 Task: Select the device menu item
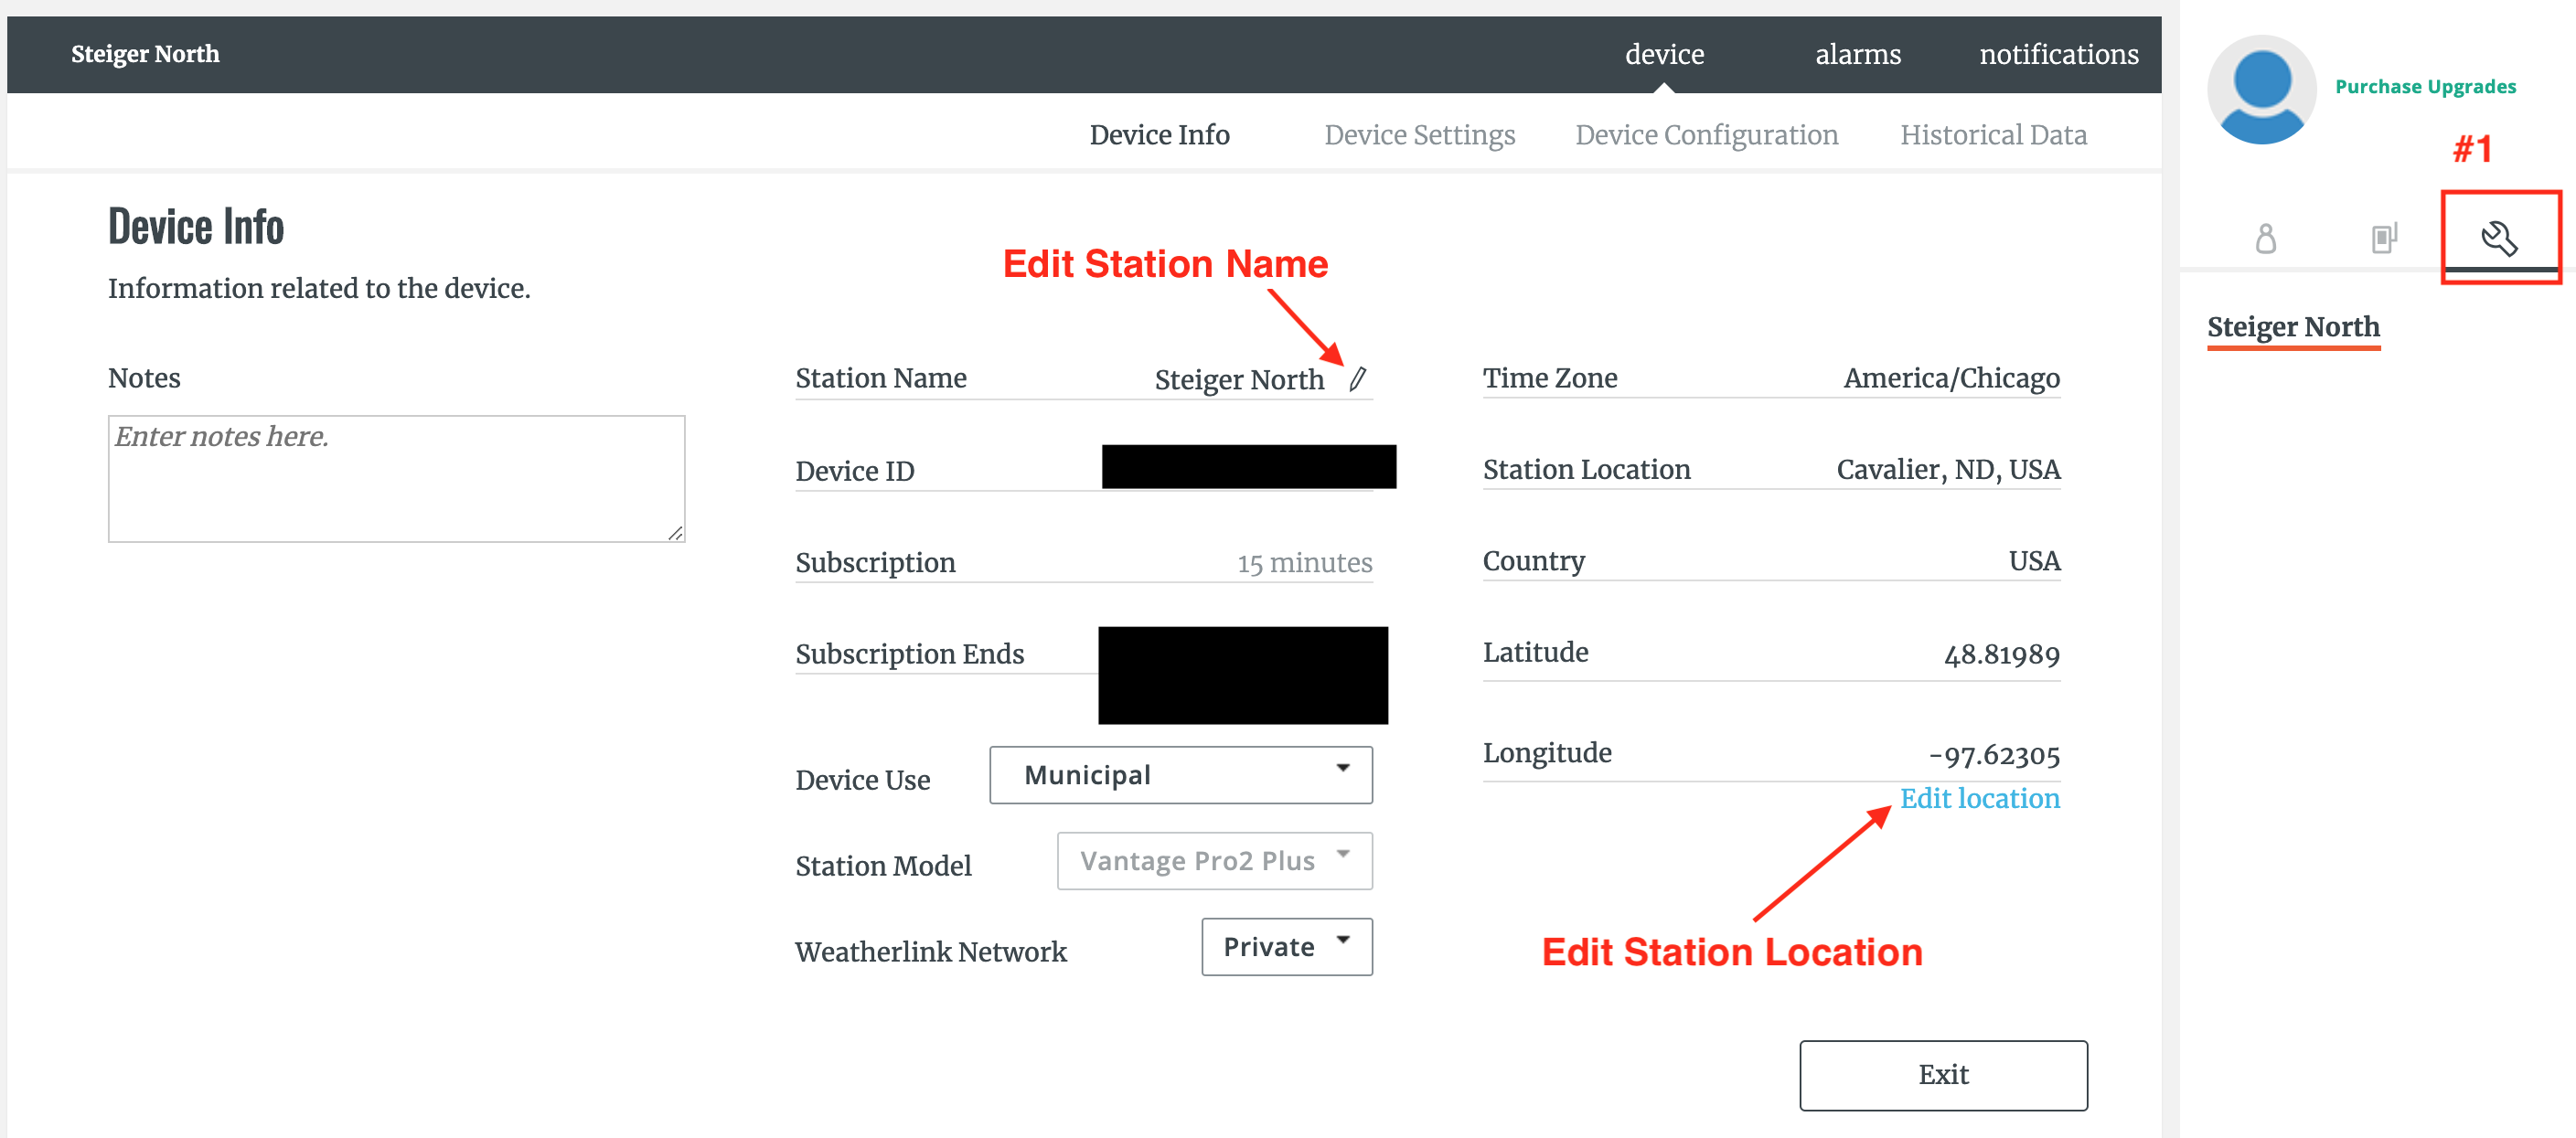[x=1664, y=54]
